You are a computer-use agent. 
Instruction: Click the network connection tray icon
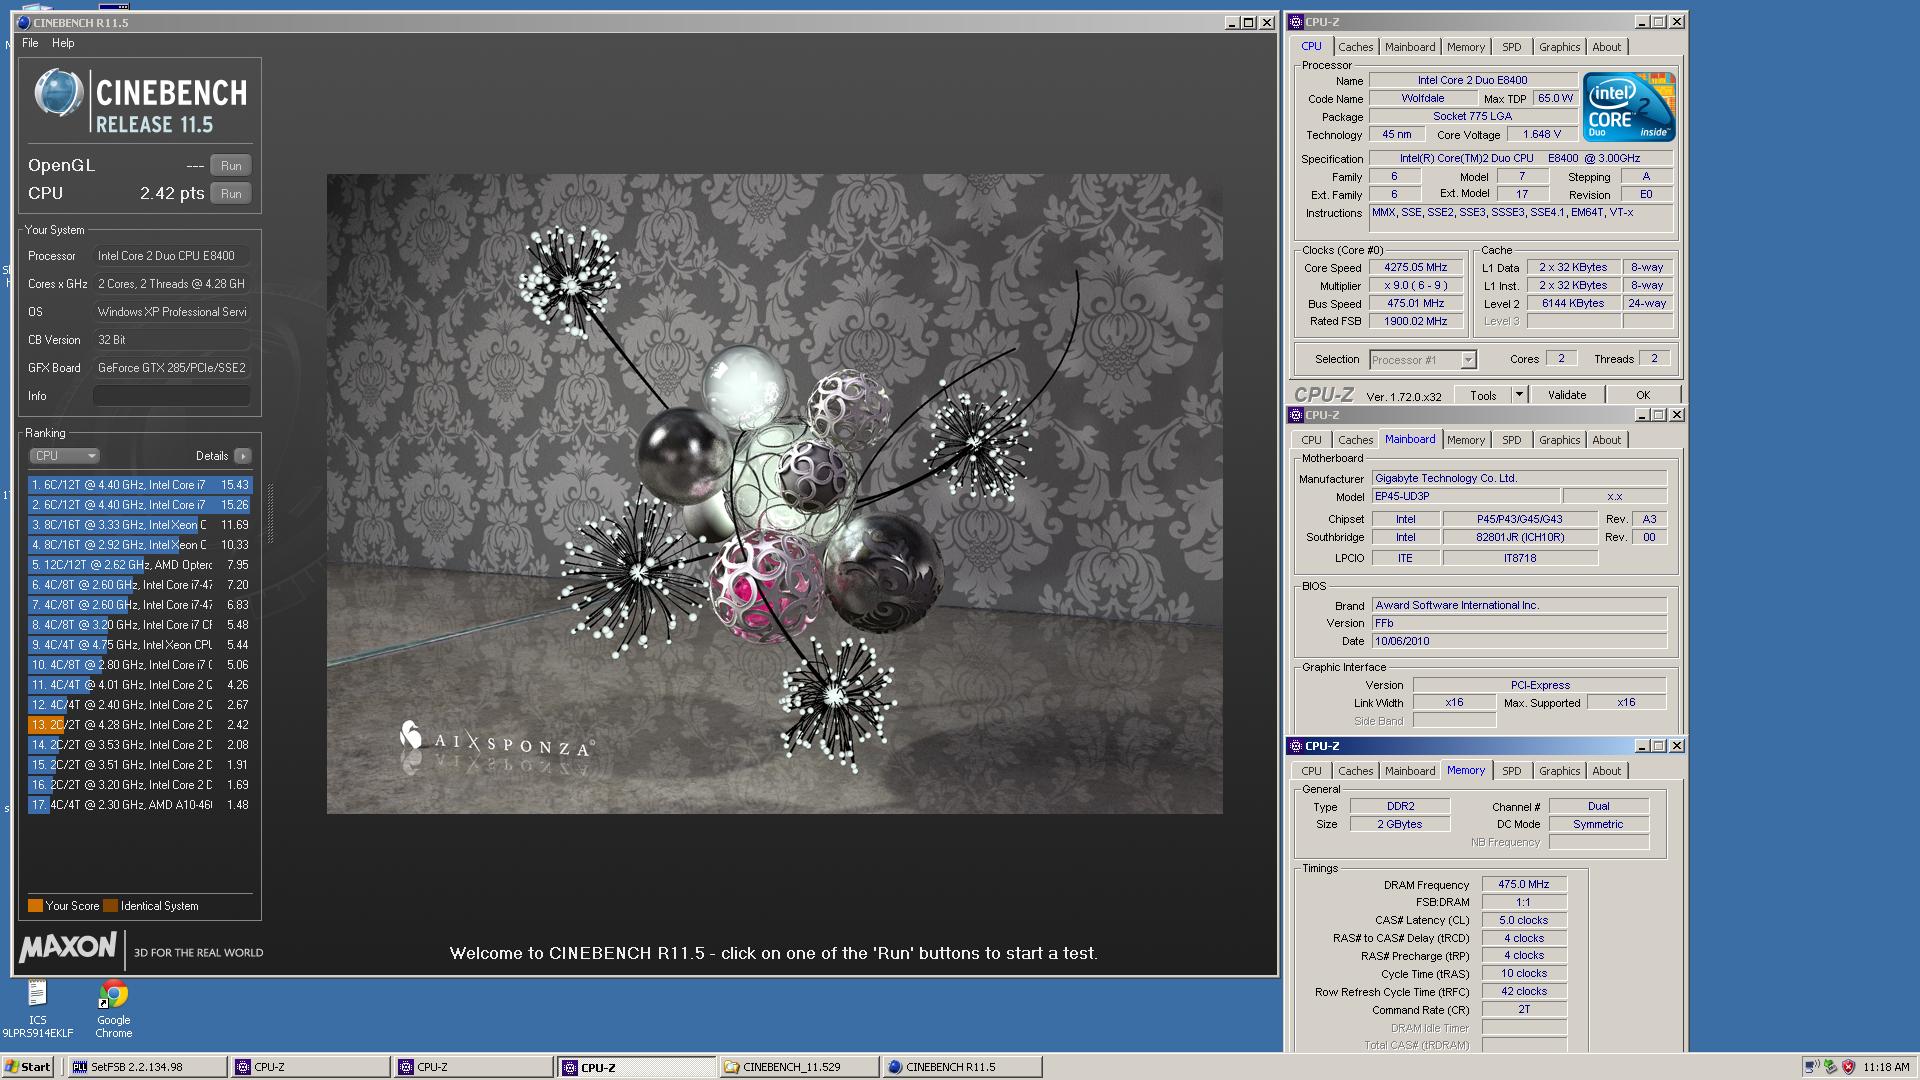1811,1067
